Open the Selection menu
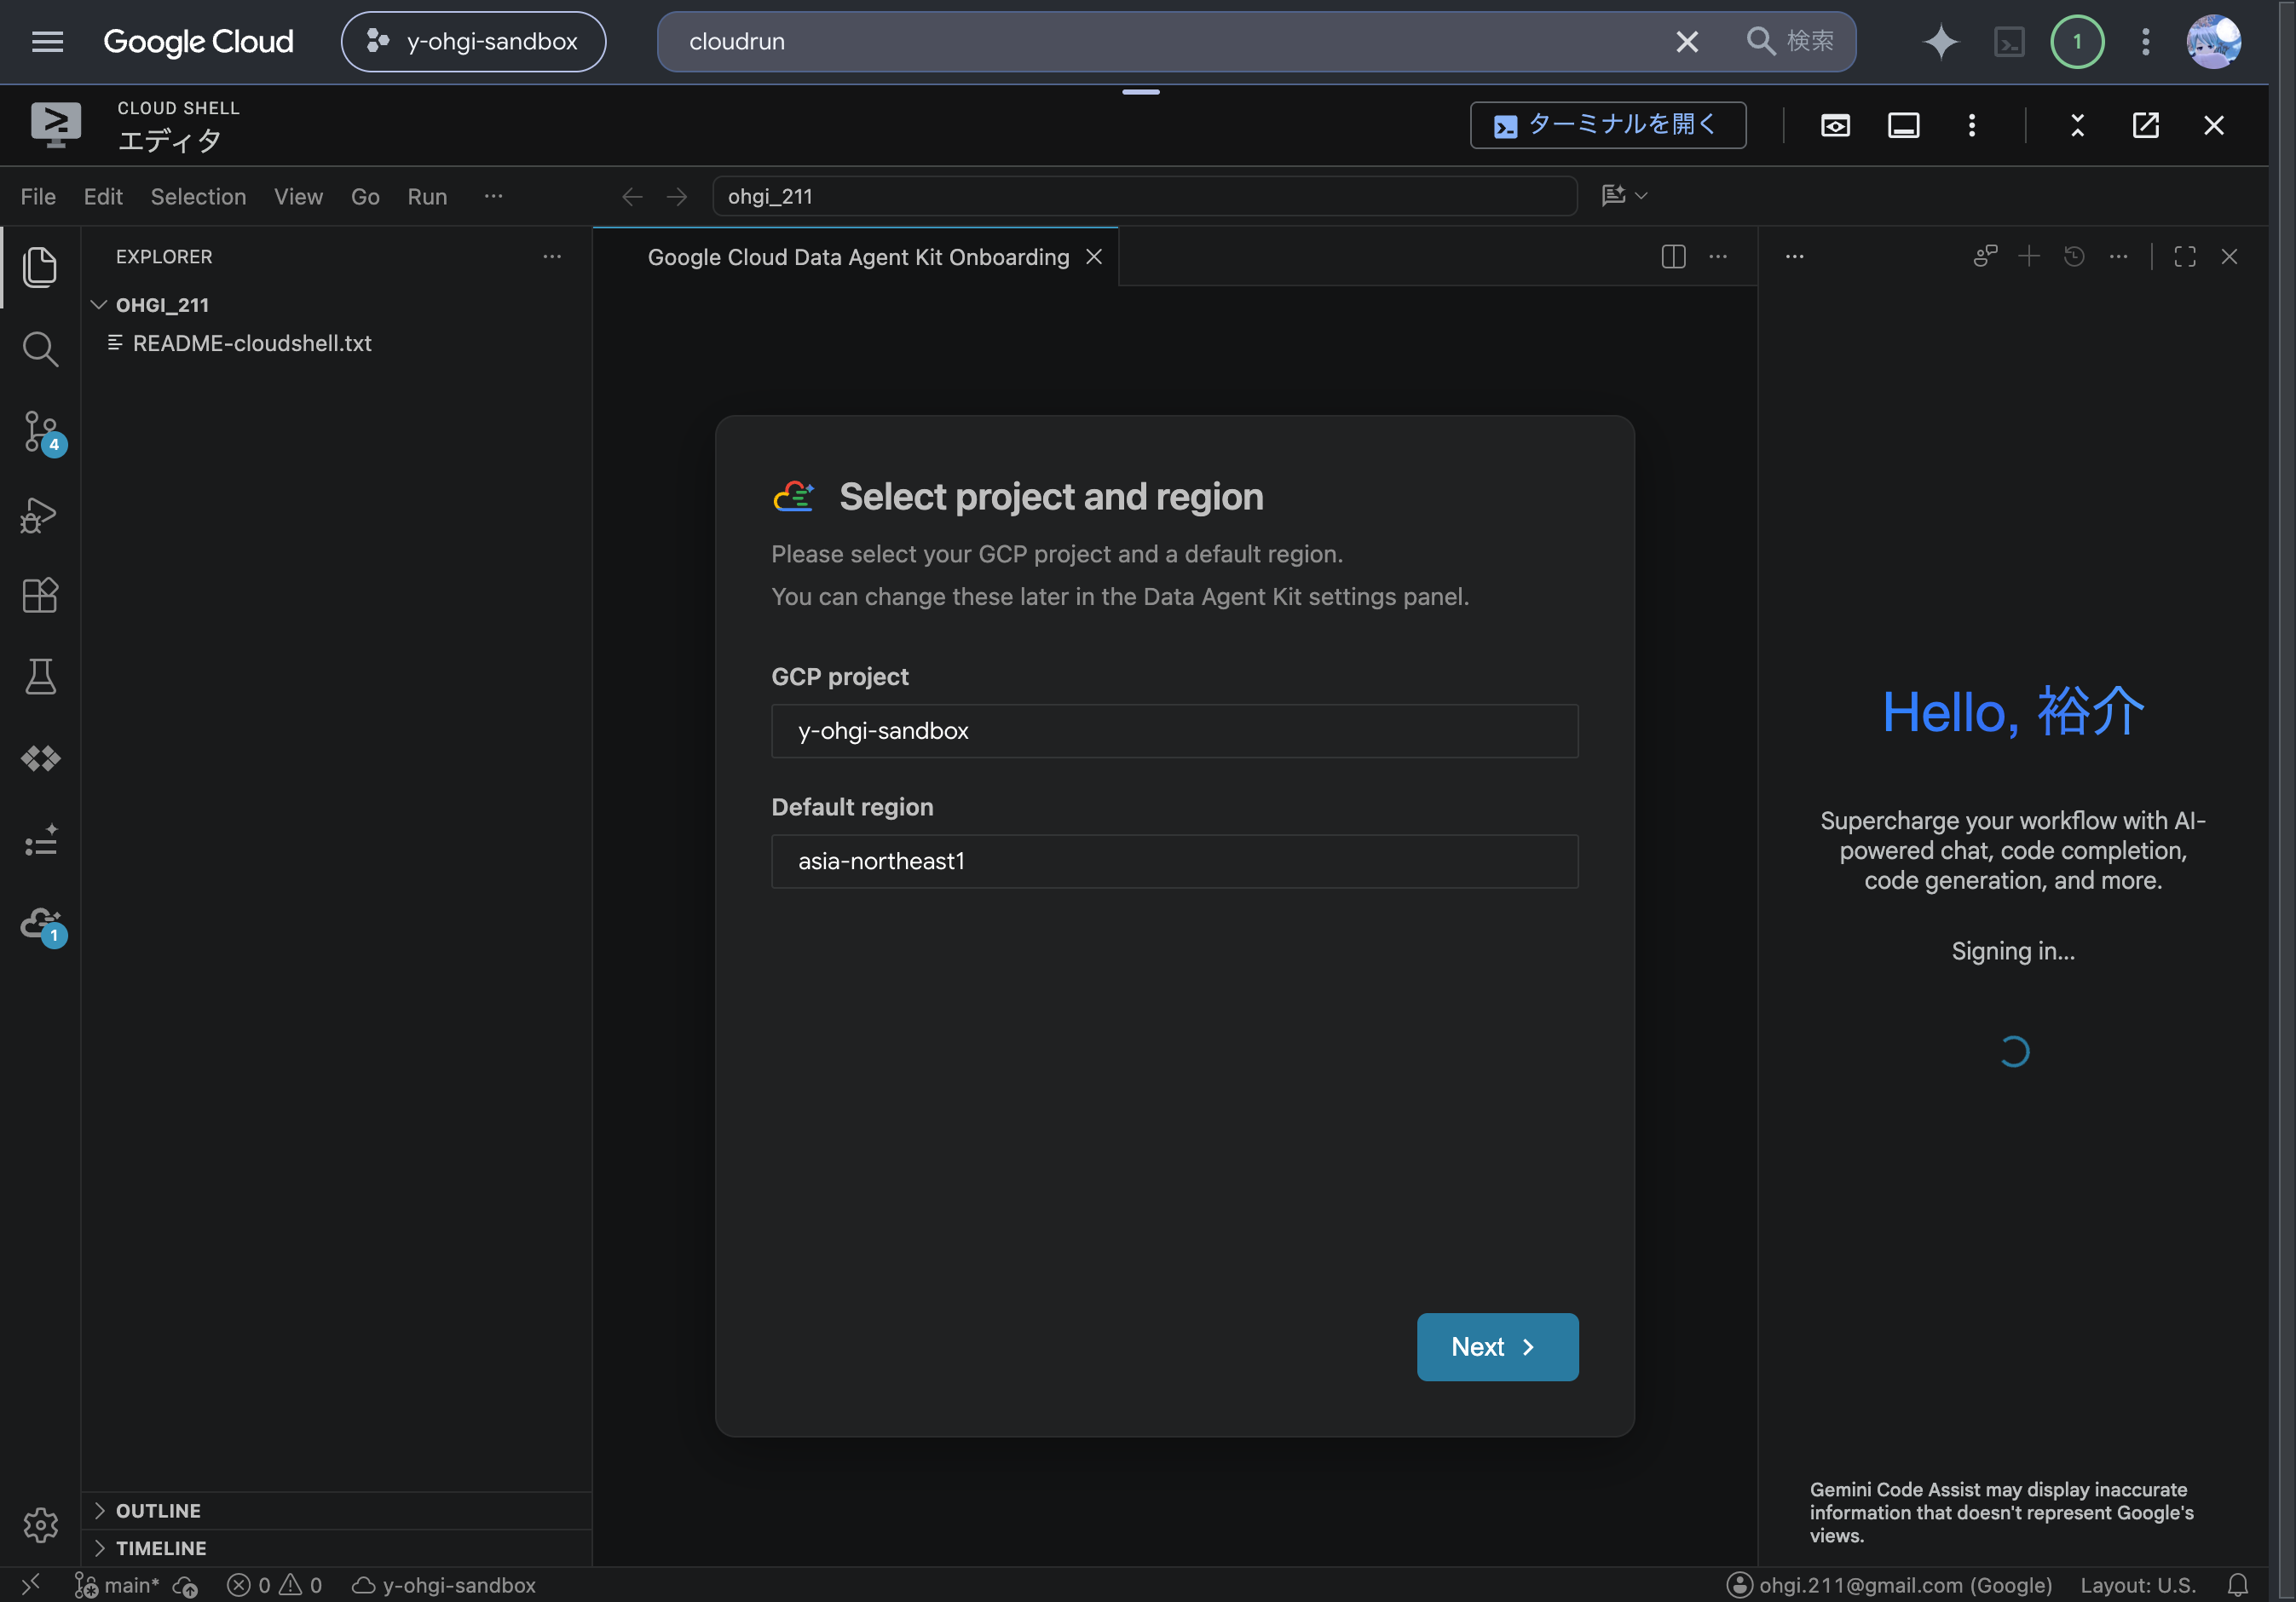This screenshot has height=1602, width=2296. [198, 197]
